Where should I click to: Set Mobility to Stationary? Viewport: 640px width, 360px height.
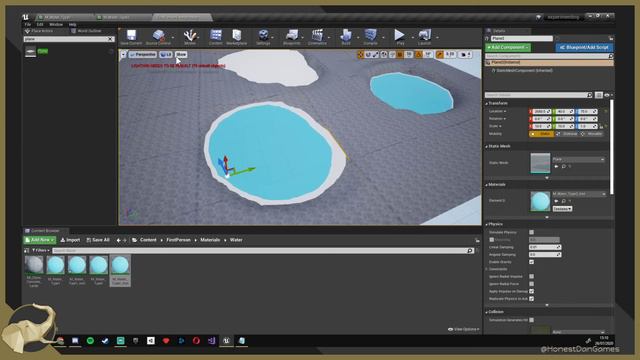567,134
